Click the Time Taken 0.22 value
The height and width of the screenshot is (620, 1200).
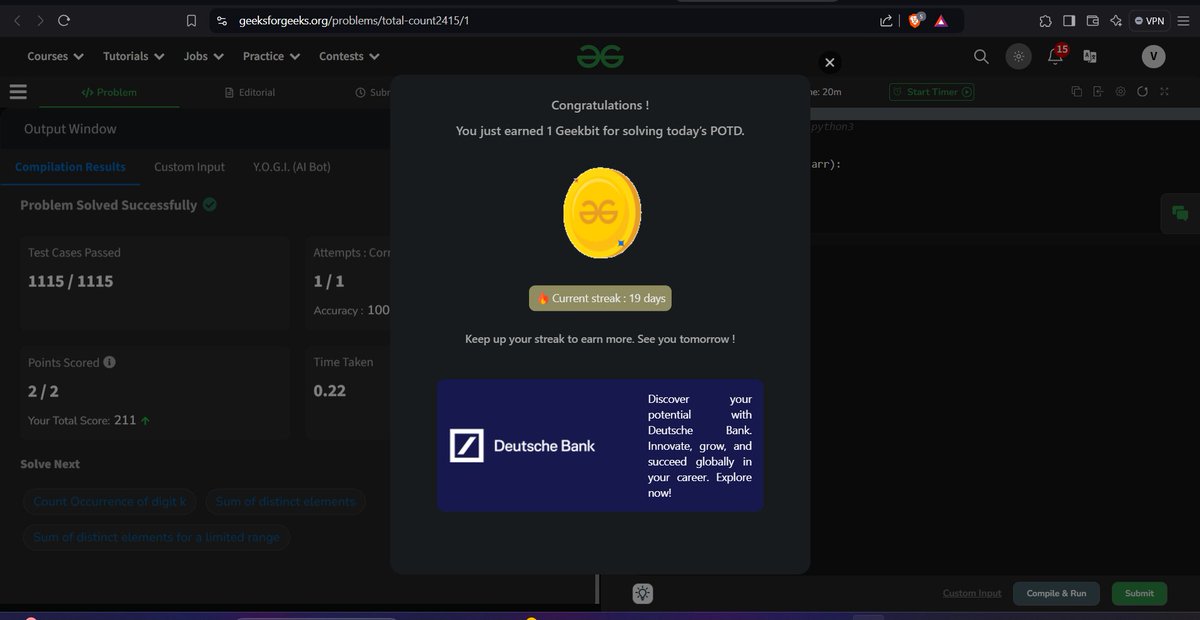click(x=330, y=390)
